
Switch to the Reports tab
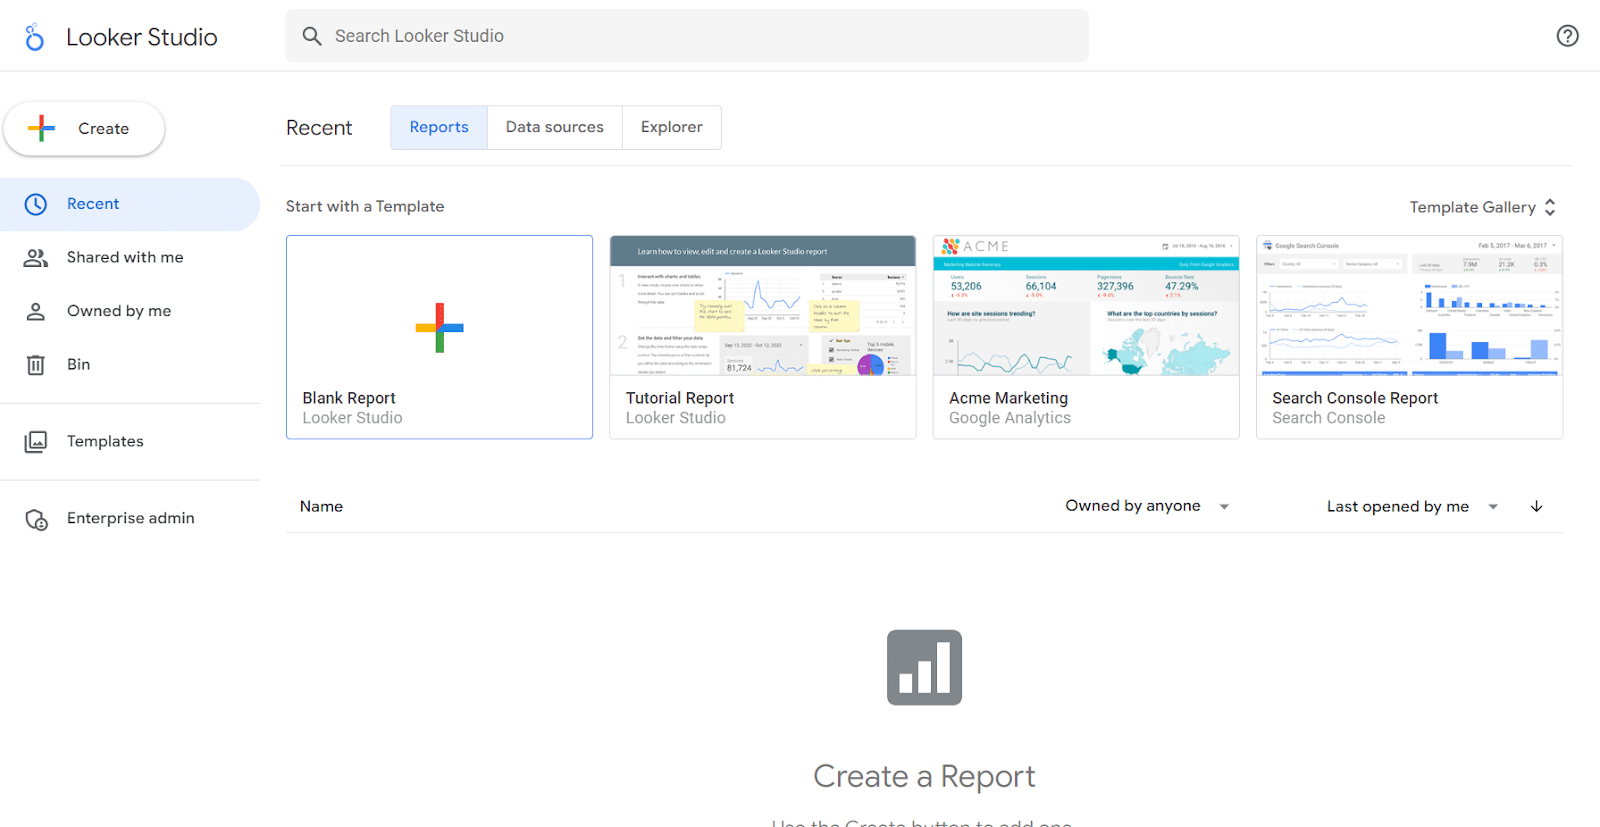tap(439, 128)
